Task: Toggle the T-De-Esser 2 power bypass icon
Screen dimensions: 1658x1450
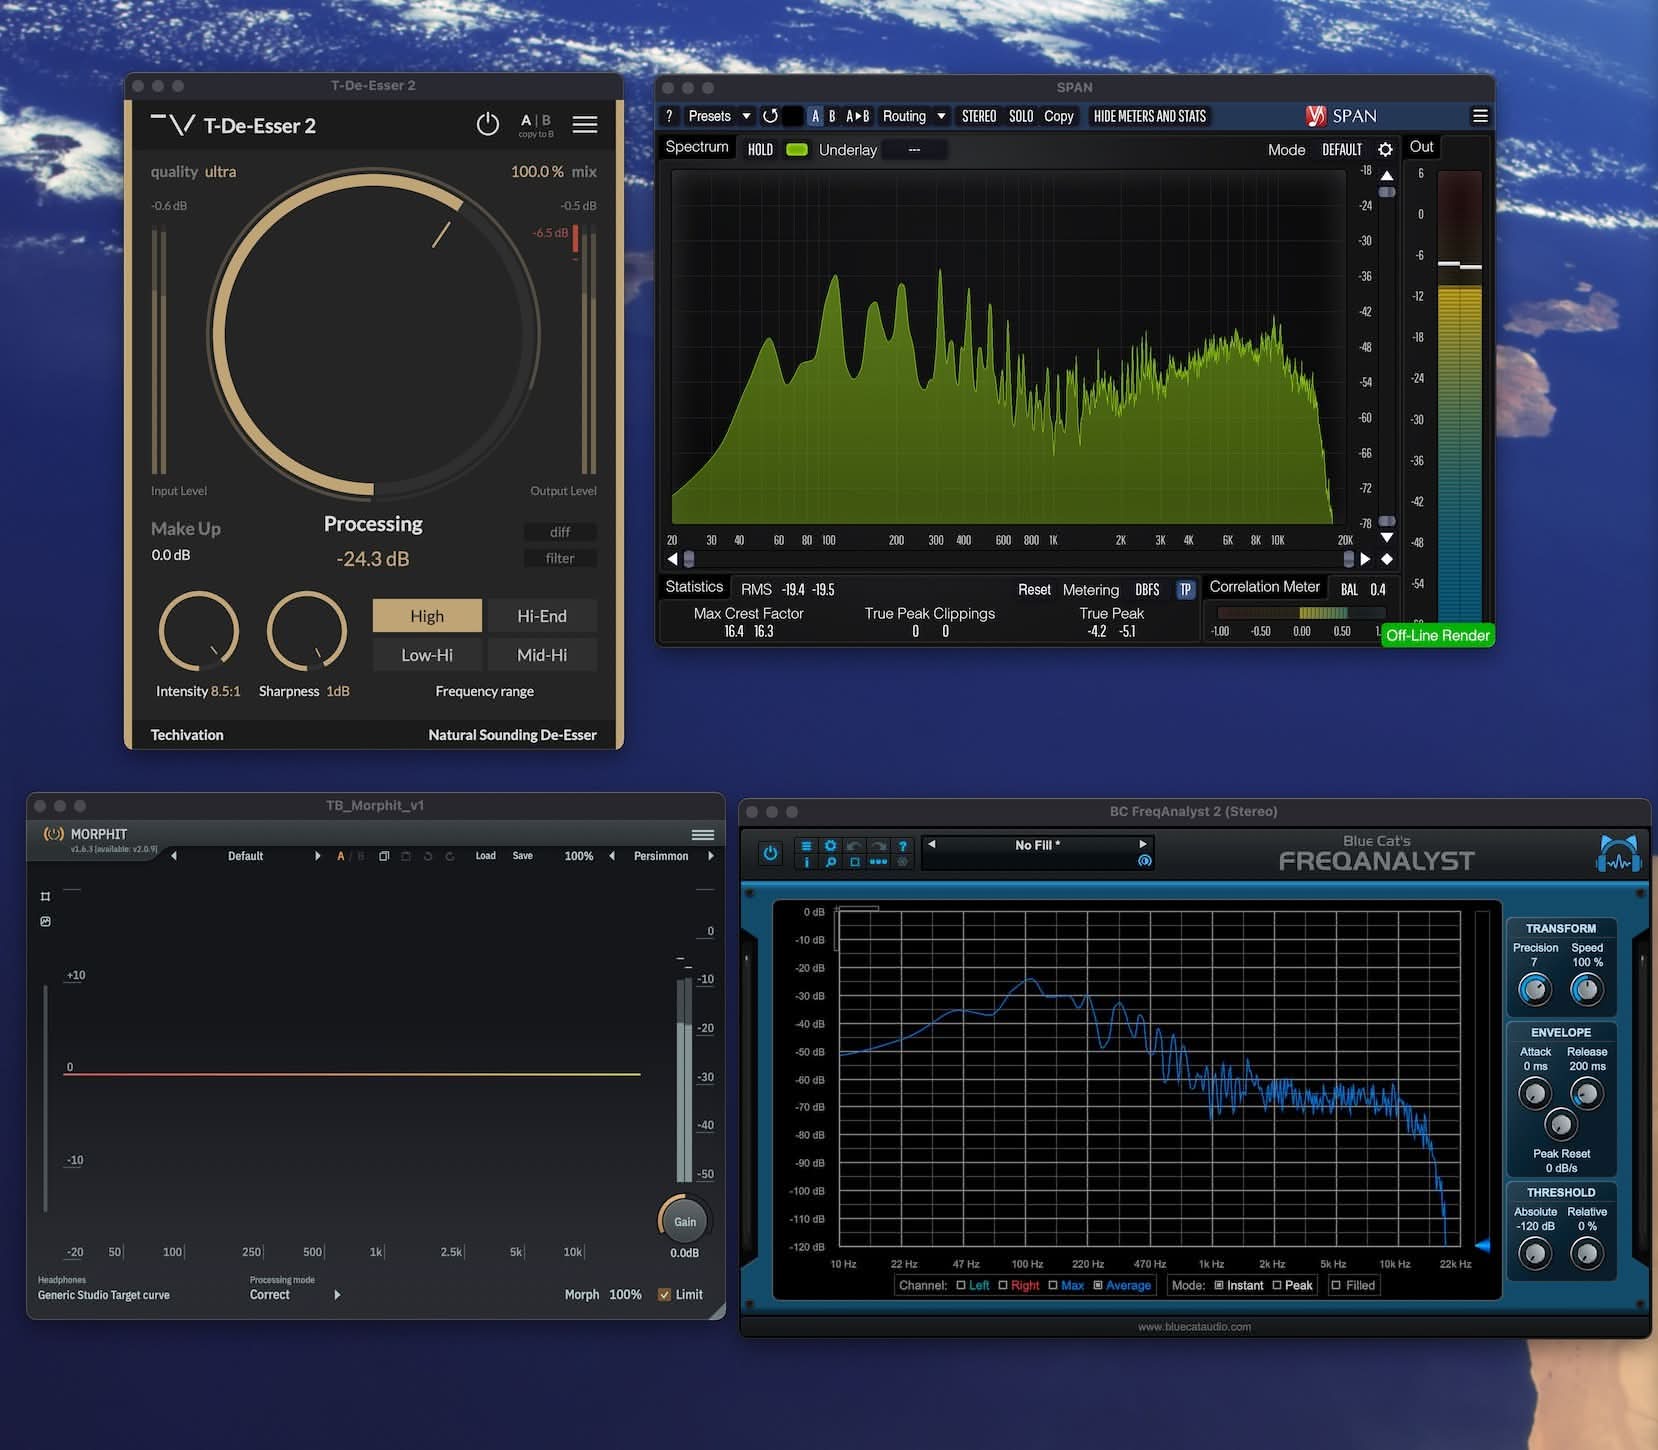Action: (x=487, y=125)
